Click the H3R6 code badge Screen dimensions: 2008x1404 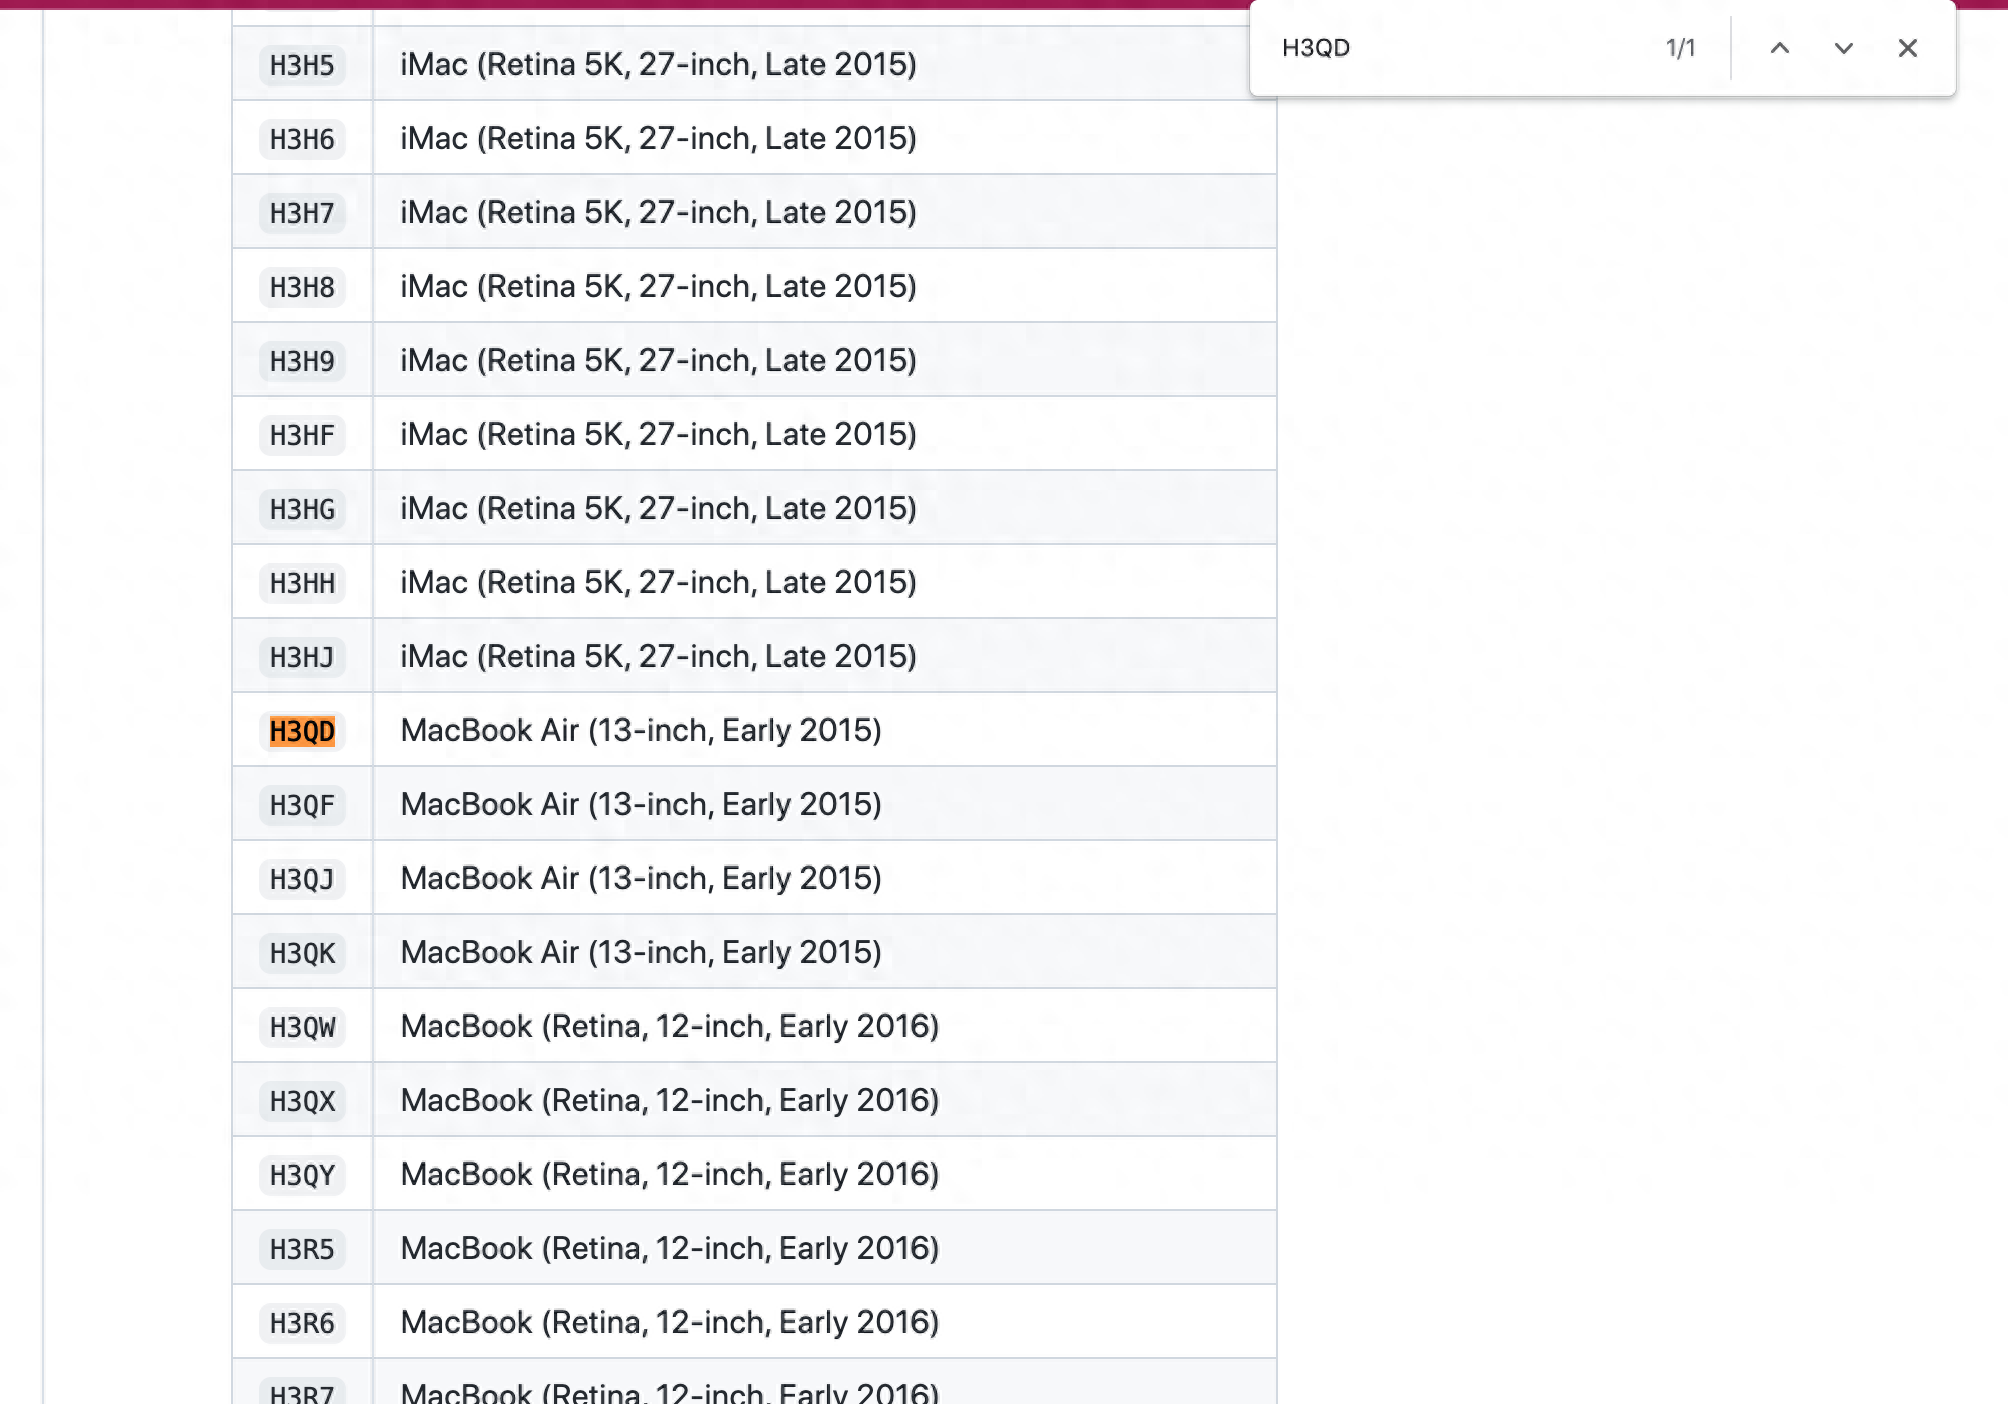coord(302,1323)
